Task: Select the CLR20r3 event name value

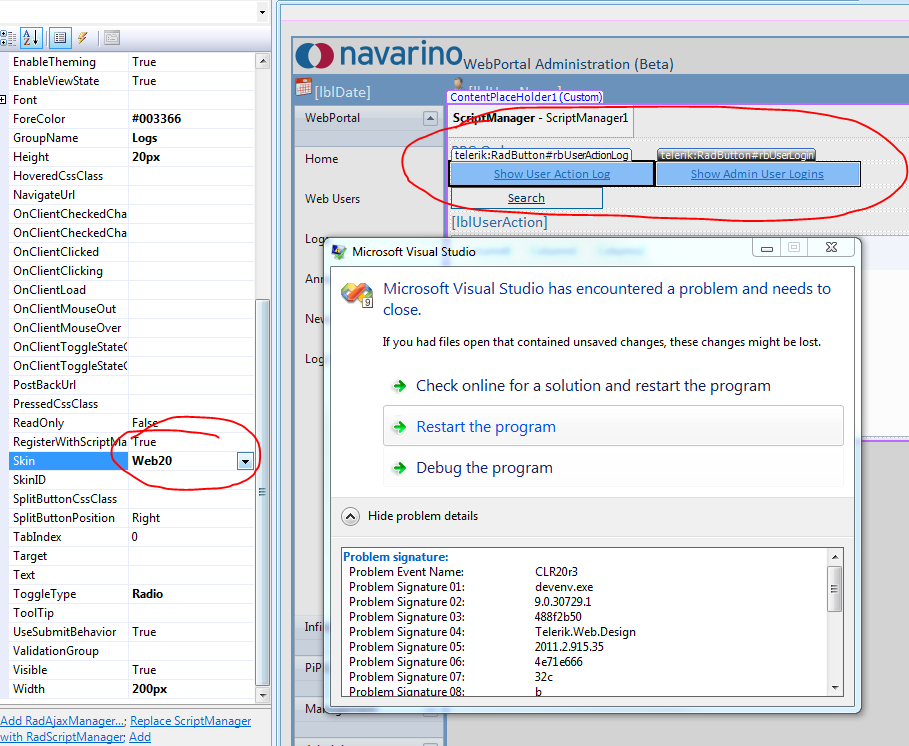Action: (x=556, y=572)
